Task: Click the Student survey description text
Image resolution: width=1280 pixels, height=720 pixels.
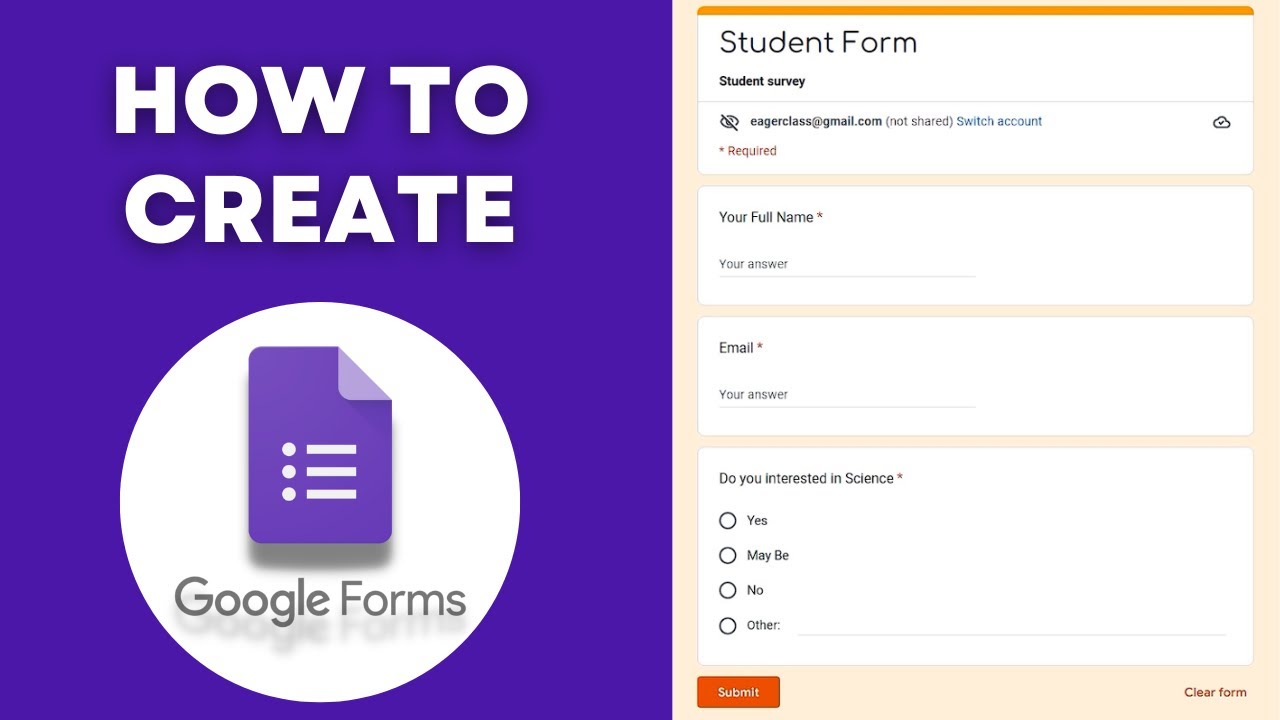Action: tap(762, 81)
